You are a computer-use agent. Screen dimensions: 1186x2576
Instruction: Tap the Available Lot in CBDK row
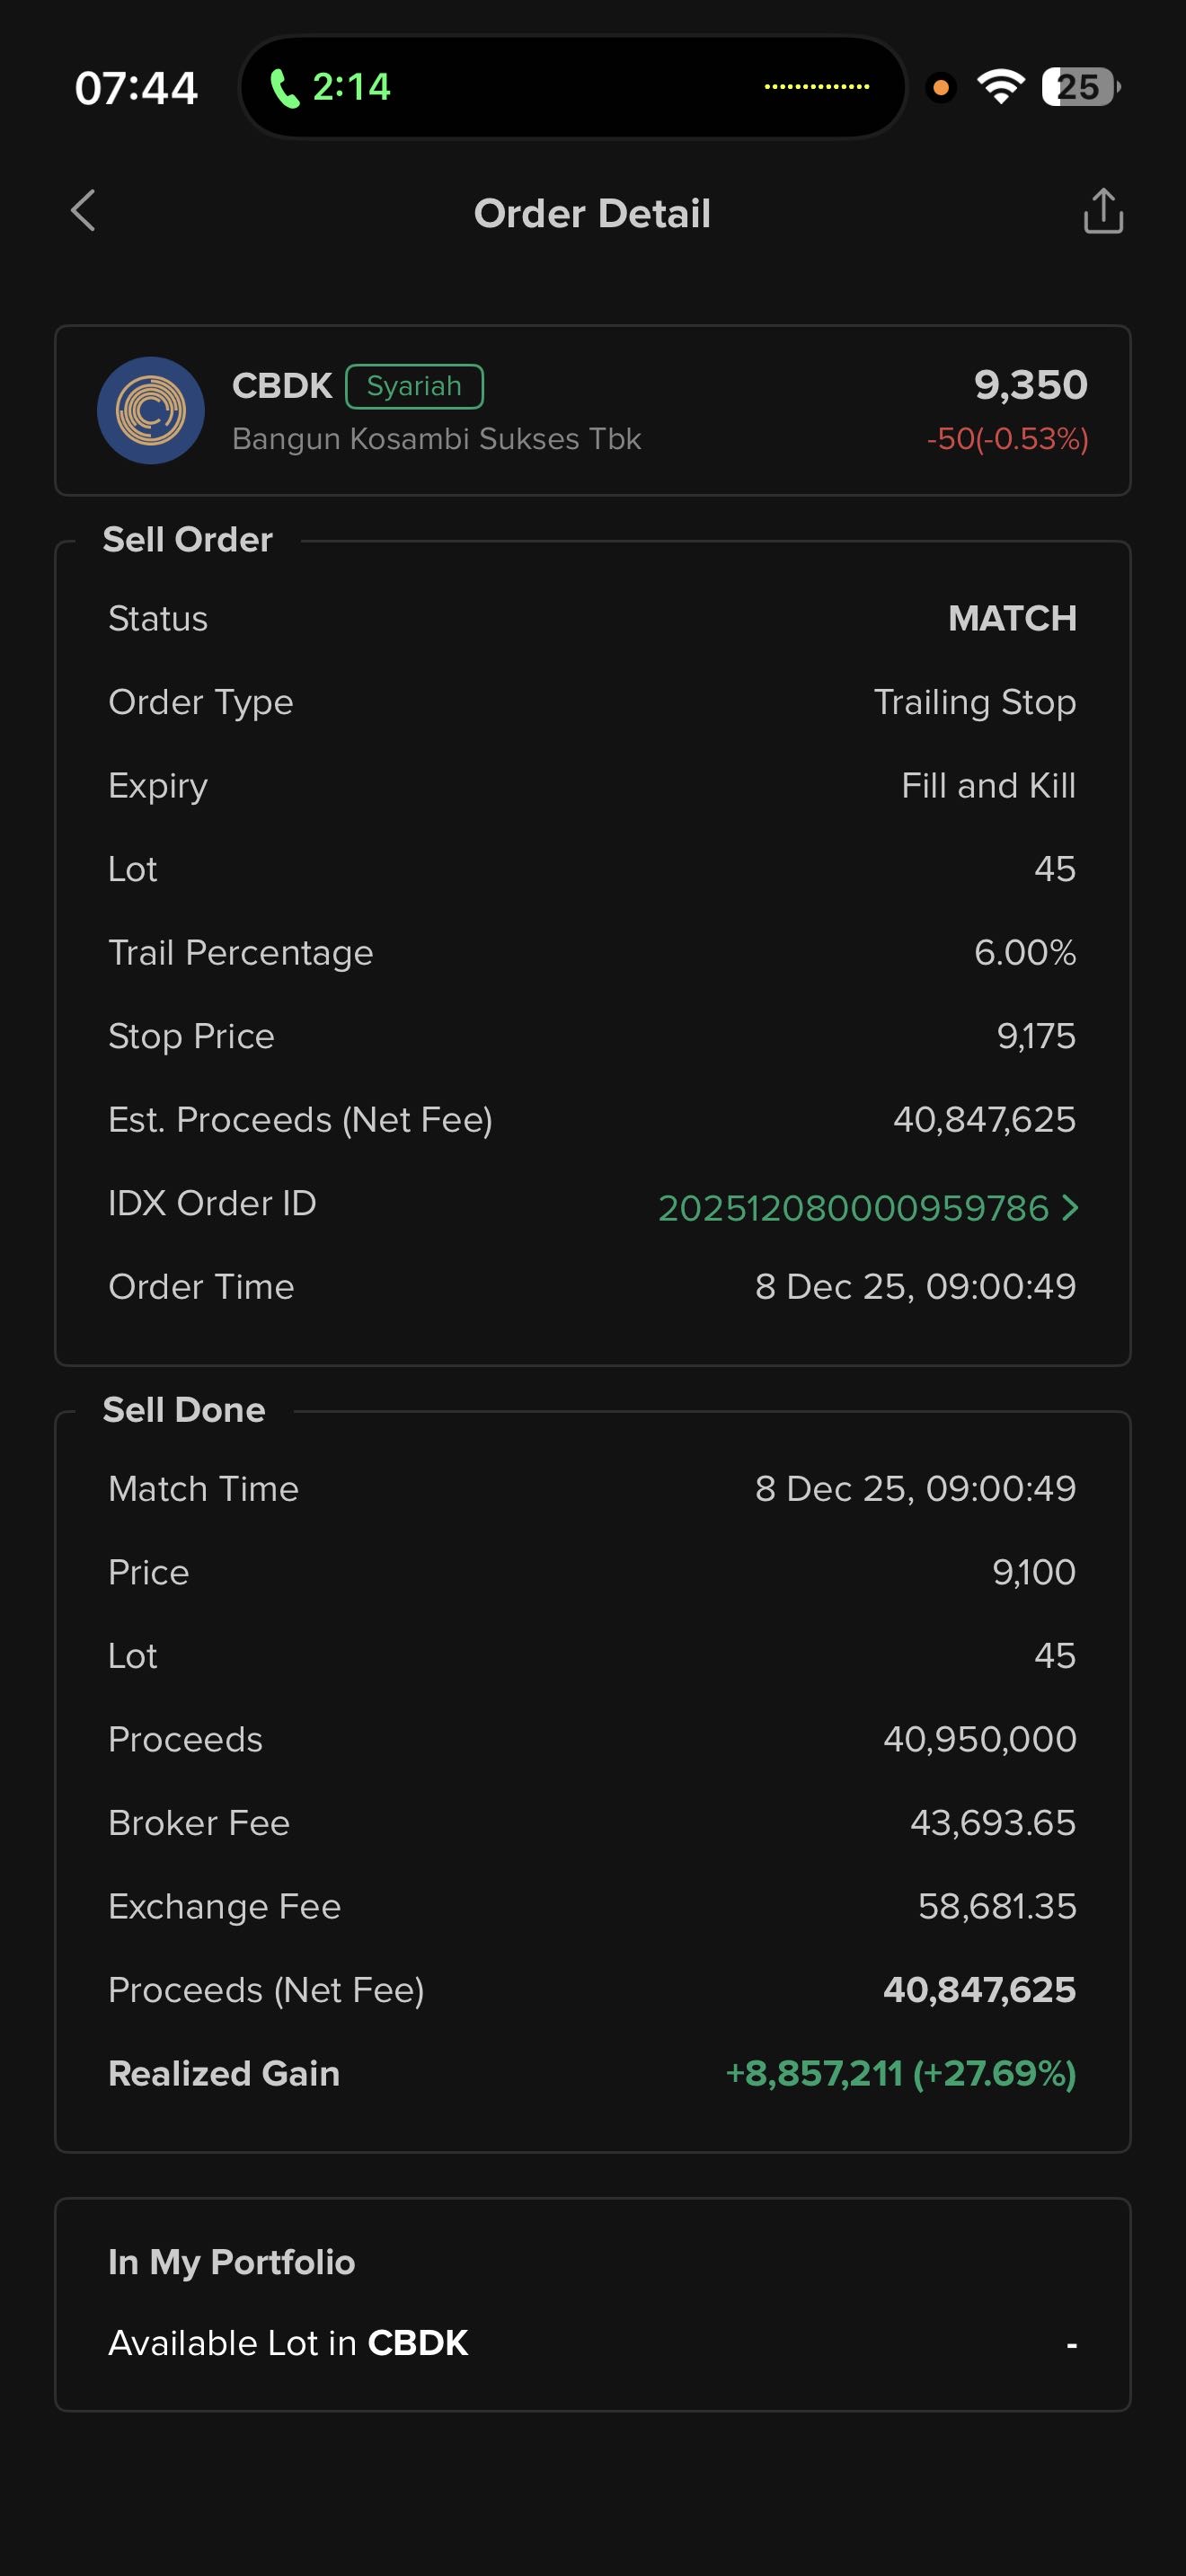[x=592, y=2343]
